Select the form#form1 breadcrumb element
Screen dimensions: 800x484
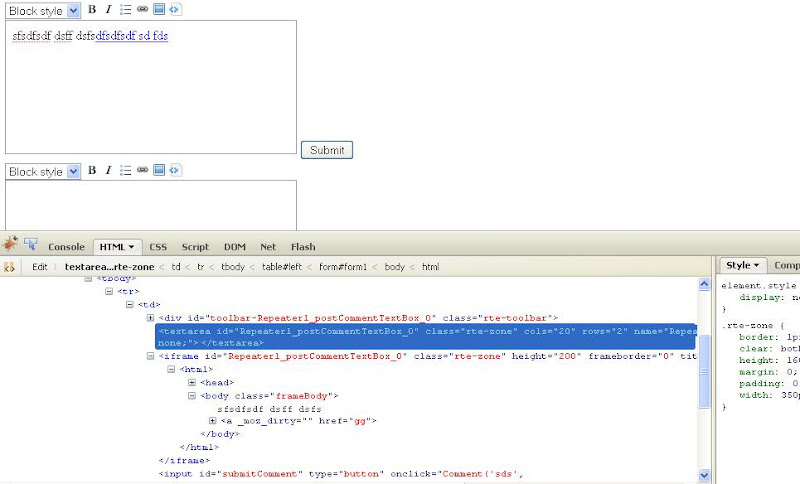click(x=343, y=267)
